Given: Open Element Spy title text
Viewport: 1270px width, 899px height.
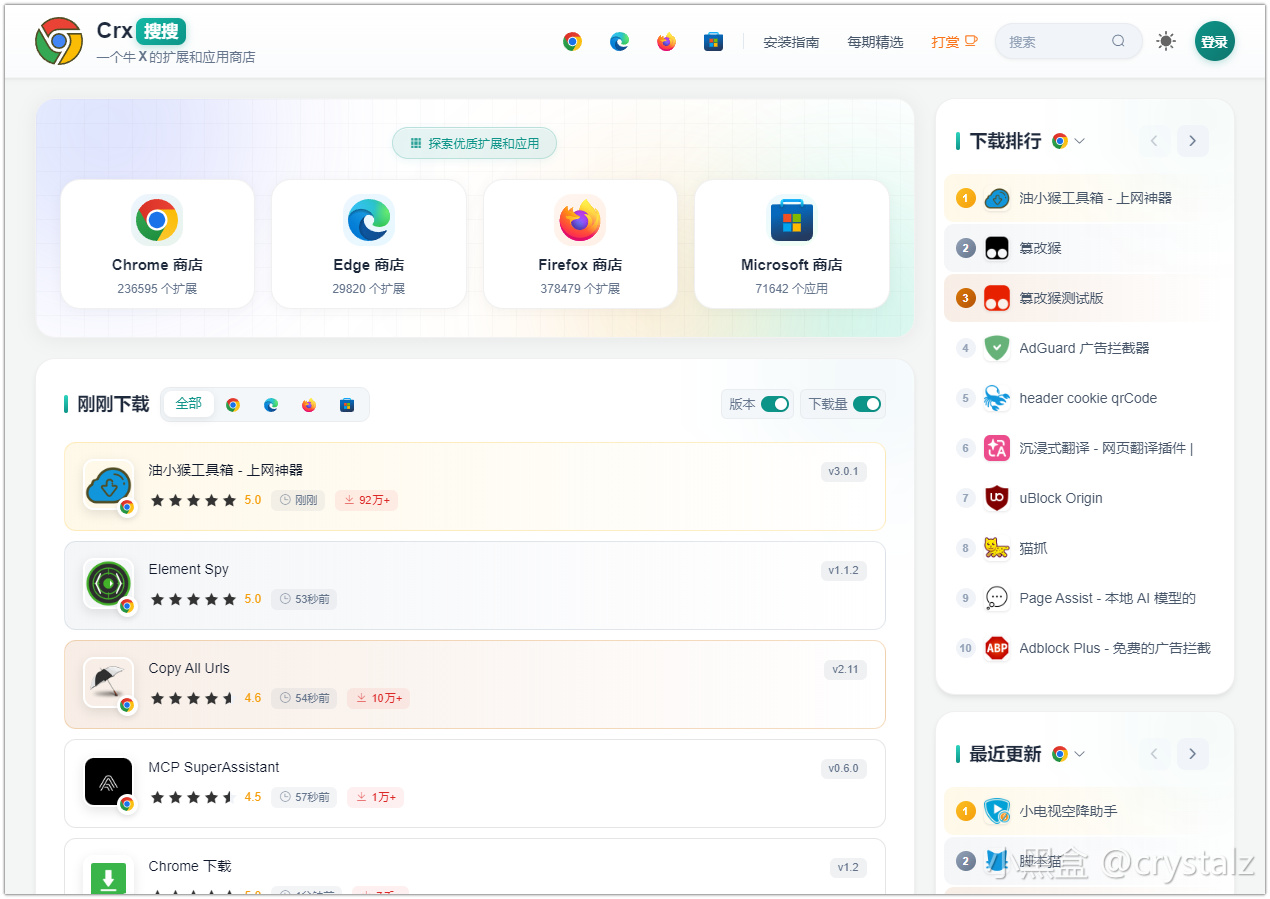Looking at the screenshot, I should 189,569.
